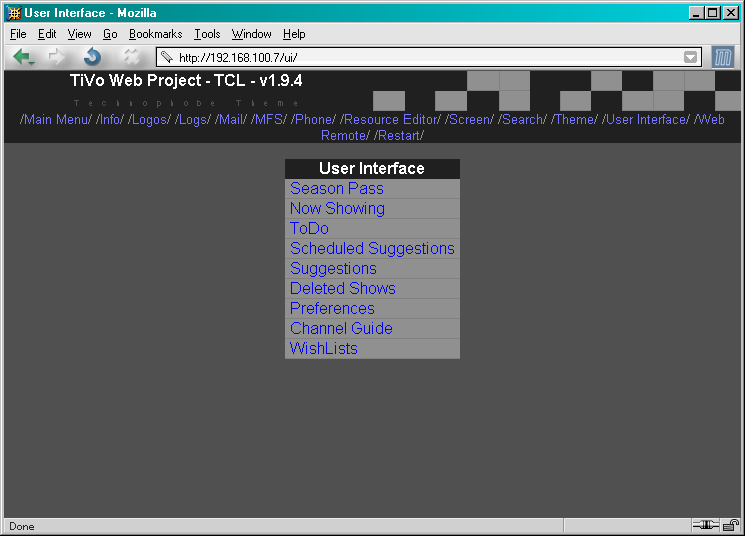
Task: Click the Forward navigation arrow
Action: (56, 57)
